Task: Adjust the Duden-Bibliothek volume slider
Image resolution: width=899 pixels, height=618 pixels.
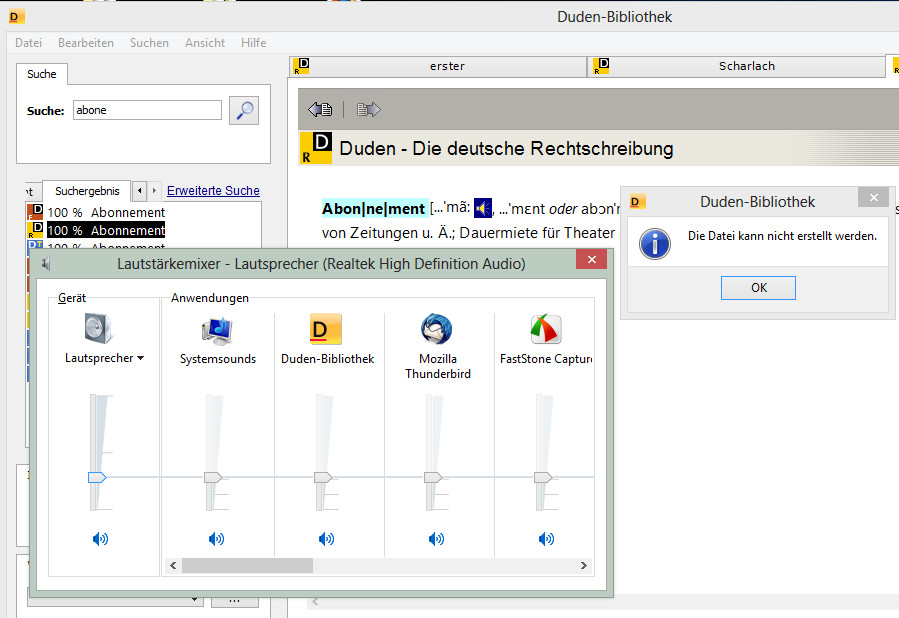Action: [323, 477]
